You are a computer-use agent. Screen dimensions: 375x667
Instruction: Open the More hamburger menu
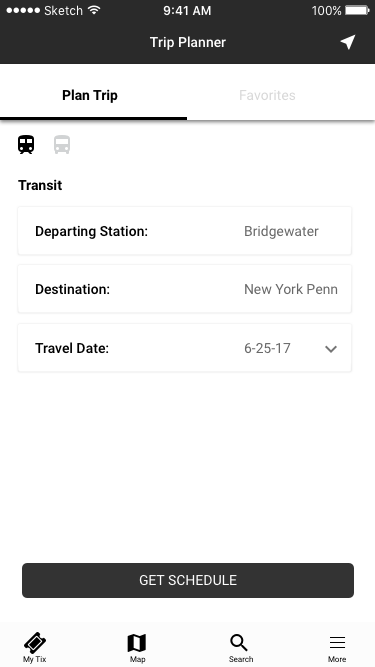337,642
